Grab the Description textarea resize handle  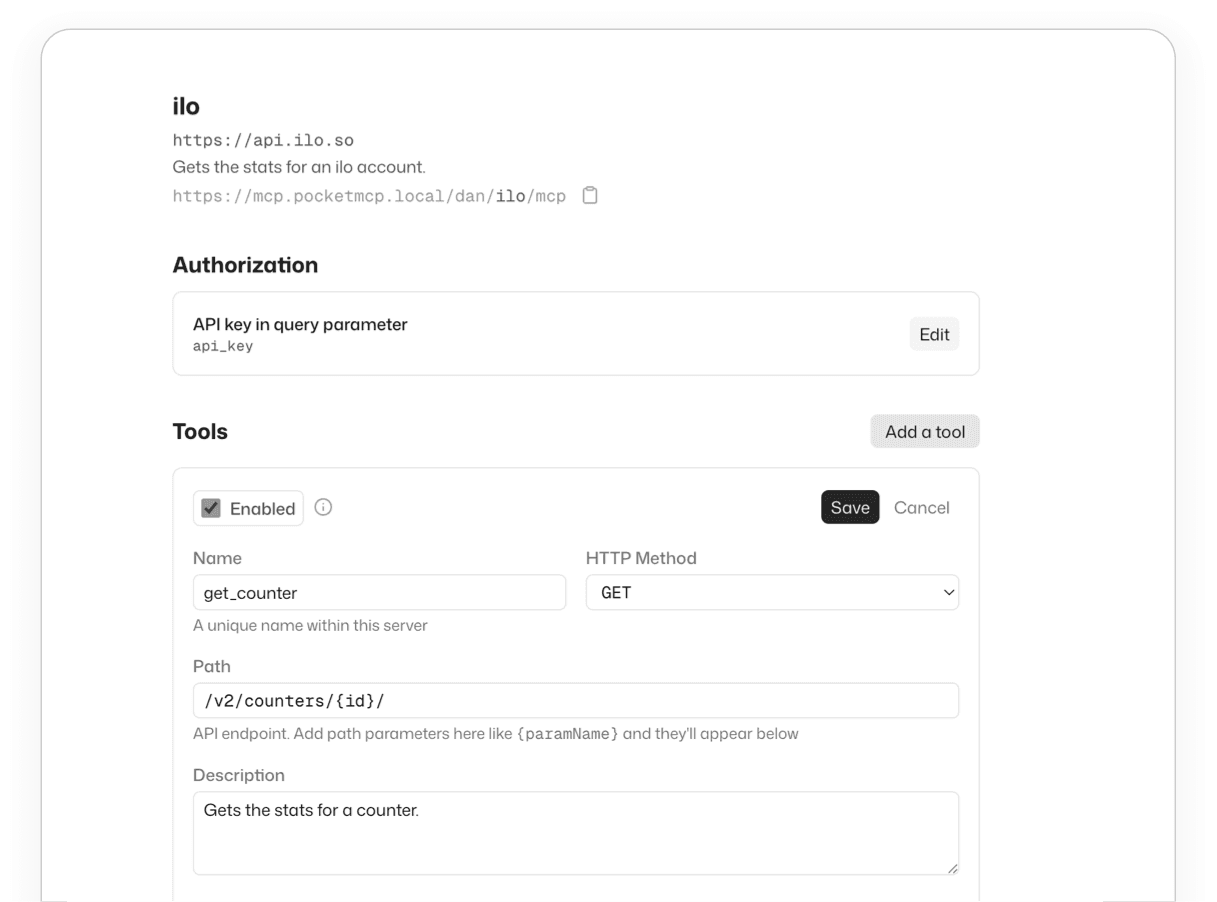(x=952, y=868)
